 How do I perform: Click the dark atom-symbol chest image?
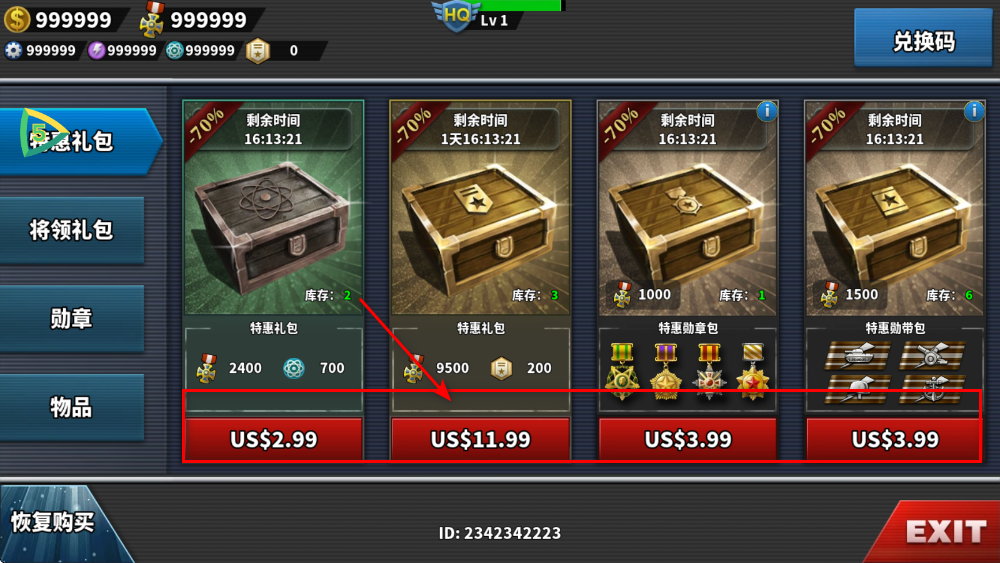tap(273, 226)
